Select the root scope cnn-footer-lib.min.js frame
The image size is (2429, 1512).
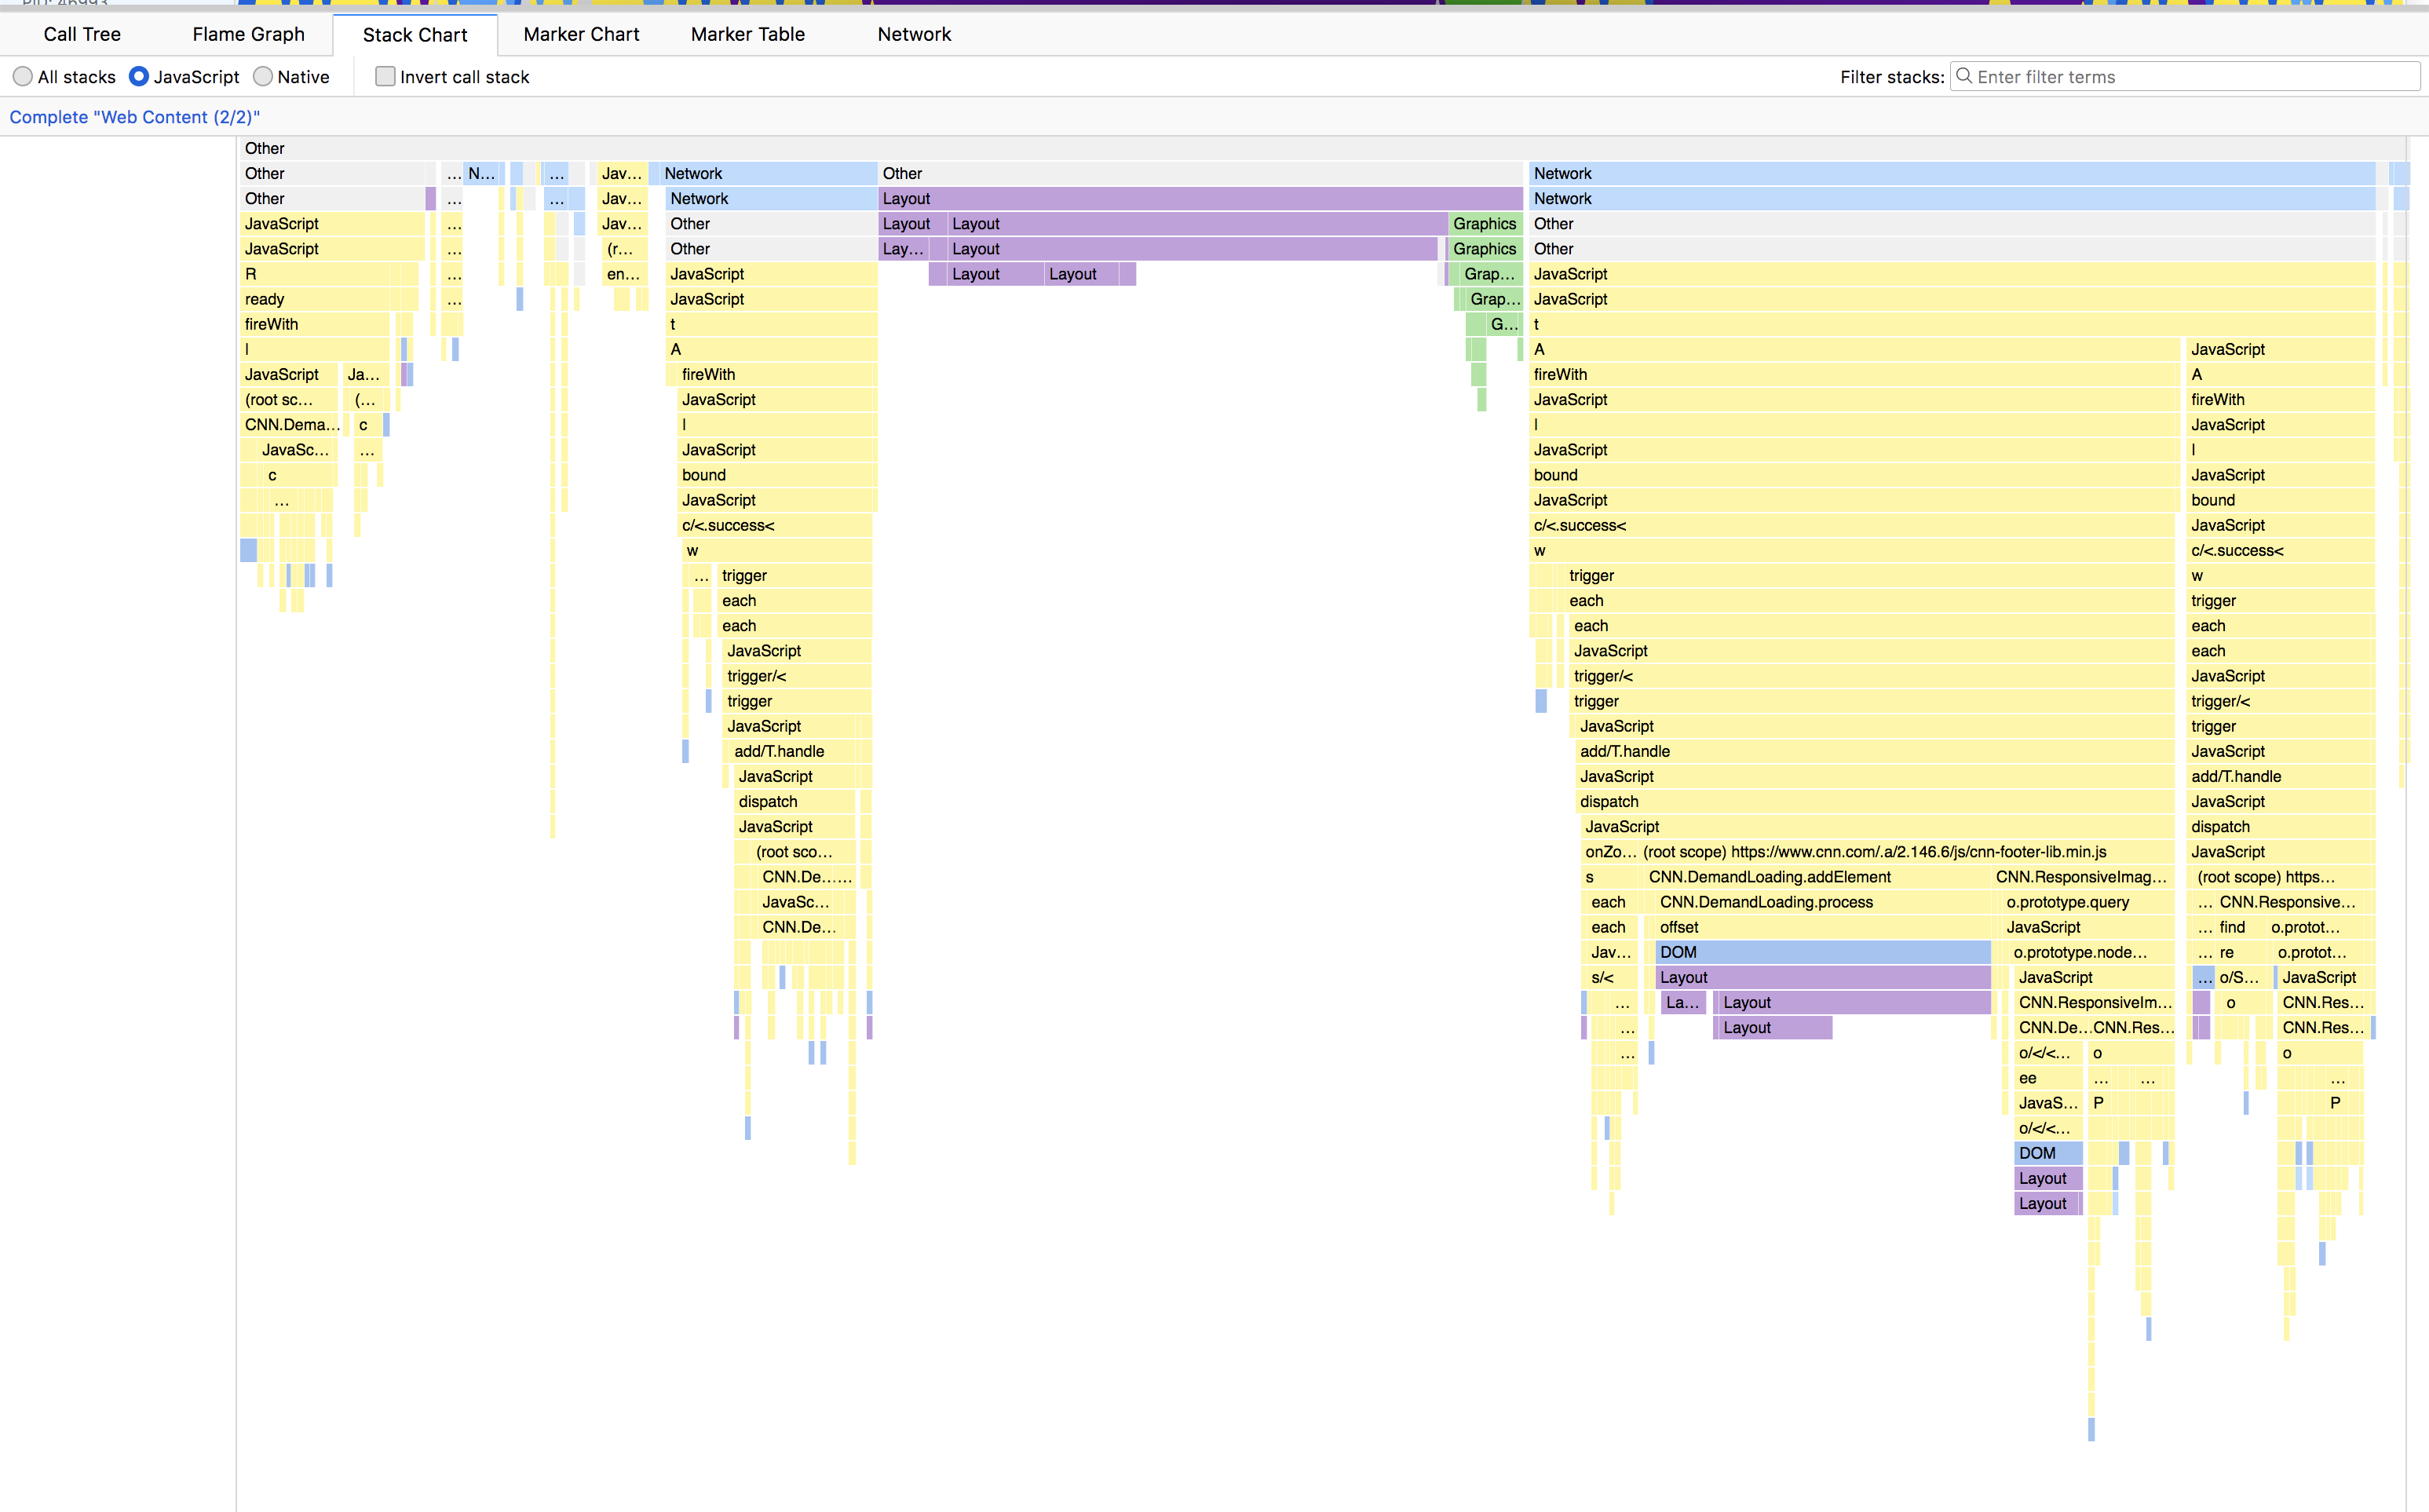coord(1907,852)
